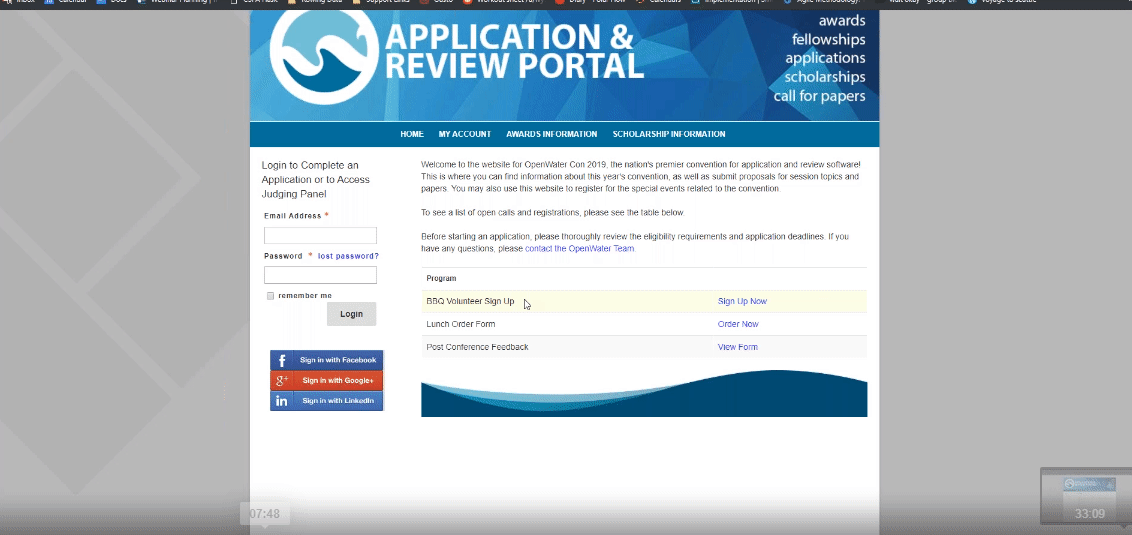This screenshot has height=535, width=1132.
Task: Click the LinkedIn 'in' icon
Action: [x=282, y=401]
